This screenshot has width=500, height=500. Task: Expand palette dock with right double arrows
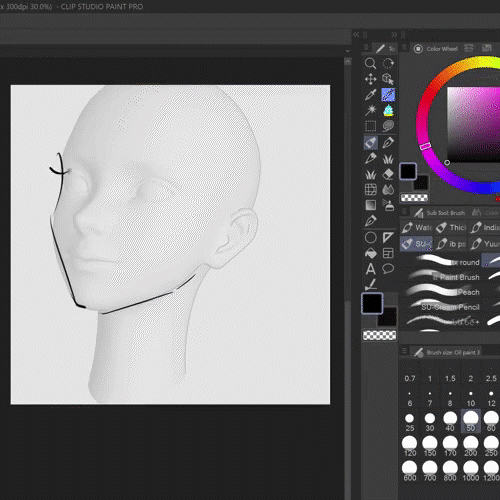pos(394,35)
